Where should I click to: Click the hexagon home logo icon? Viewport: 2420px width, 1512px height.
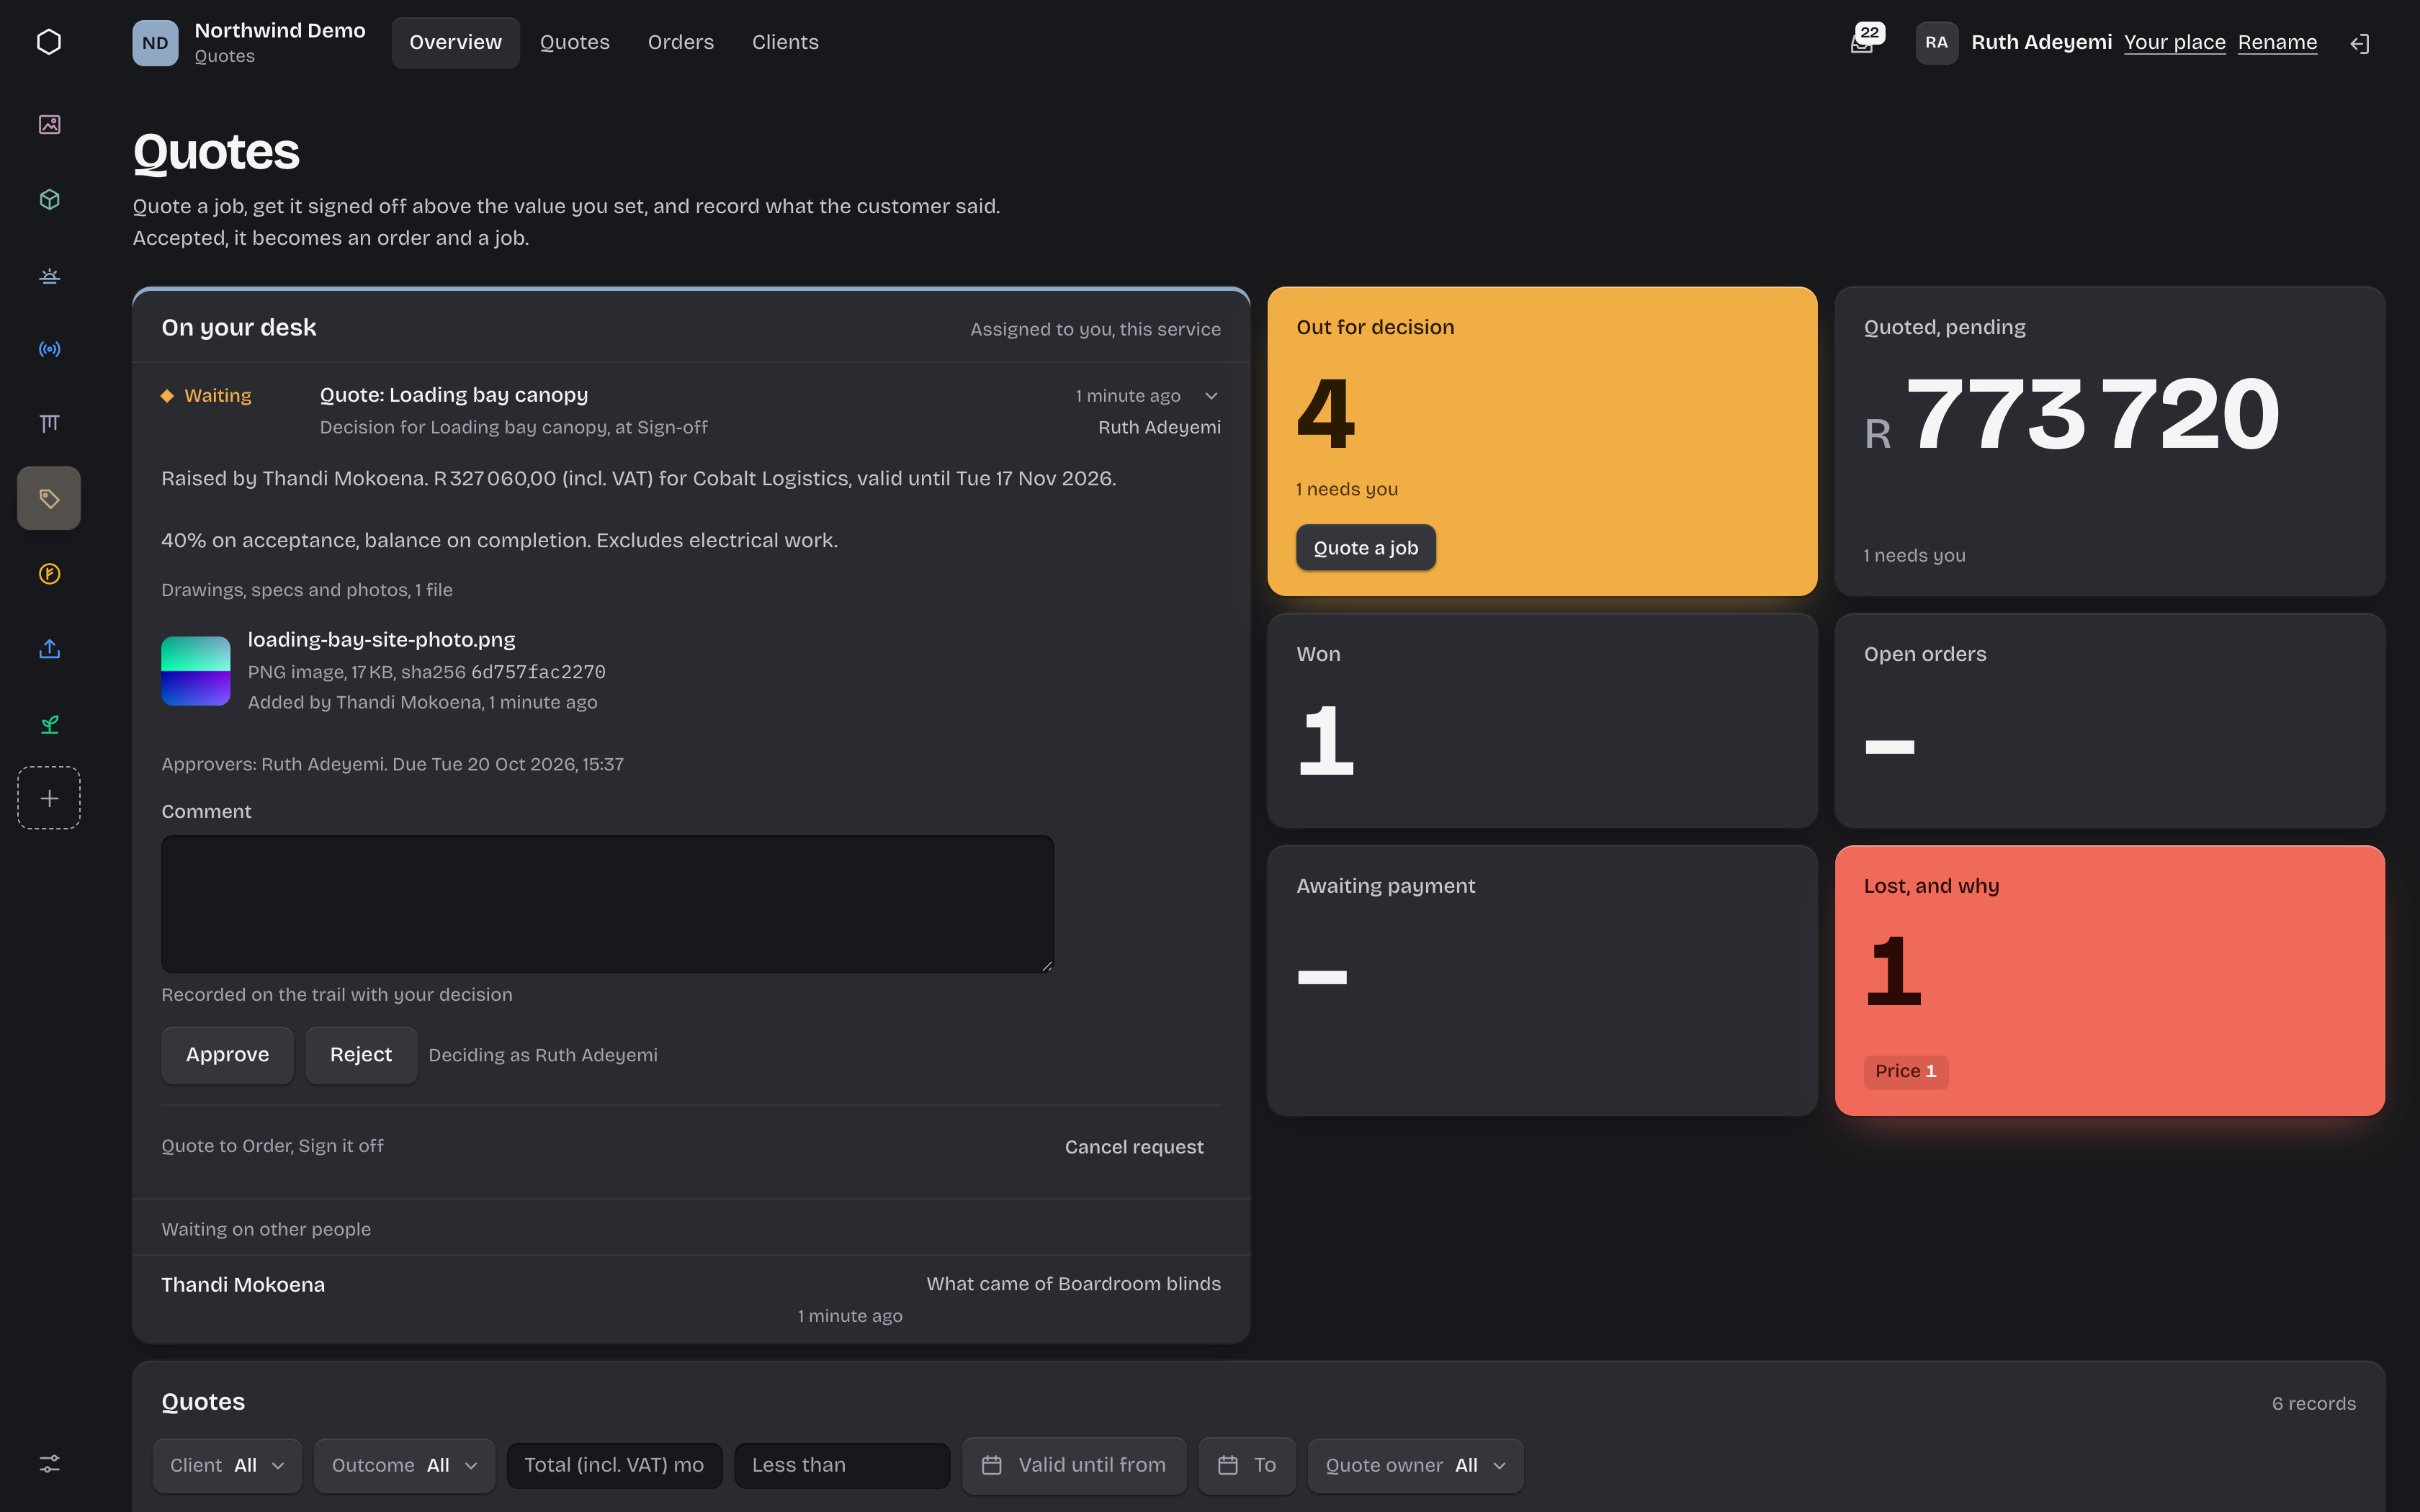click(x=49, y=42)
